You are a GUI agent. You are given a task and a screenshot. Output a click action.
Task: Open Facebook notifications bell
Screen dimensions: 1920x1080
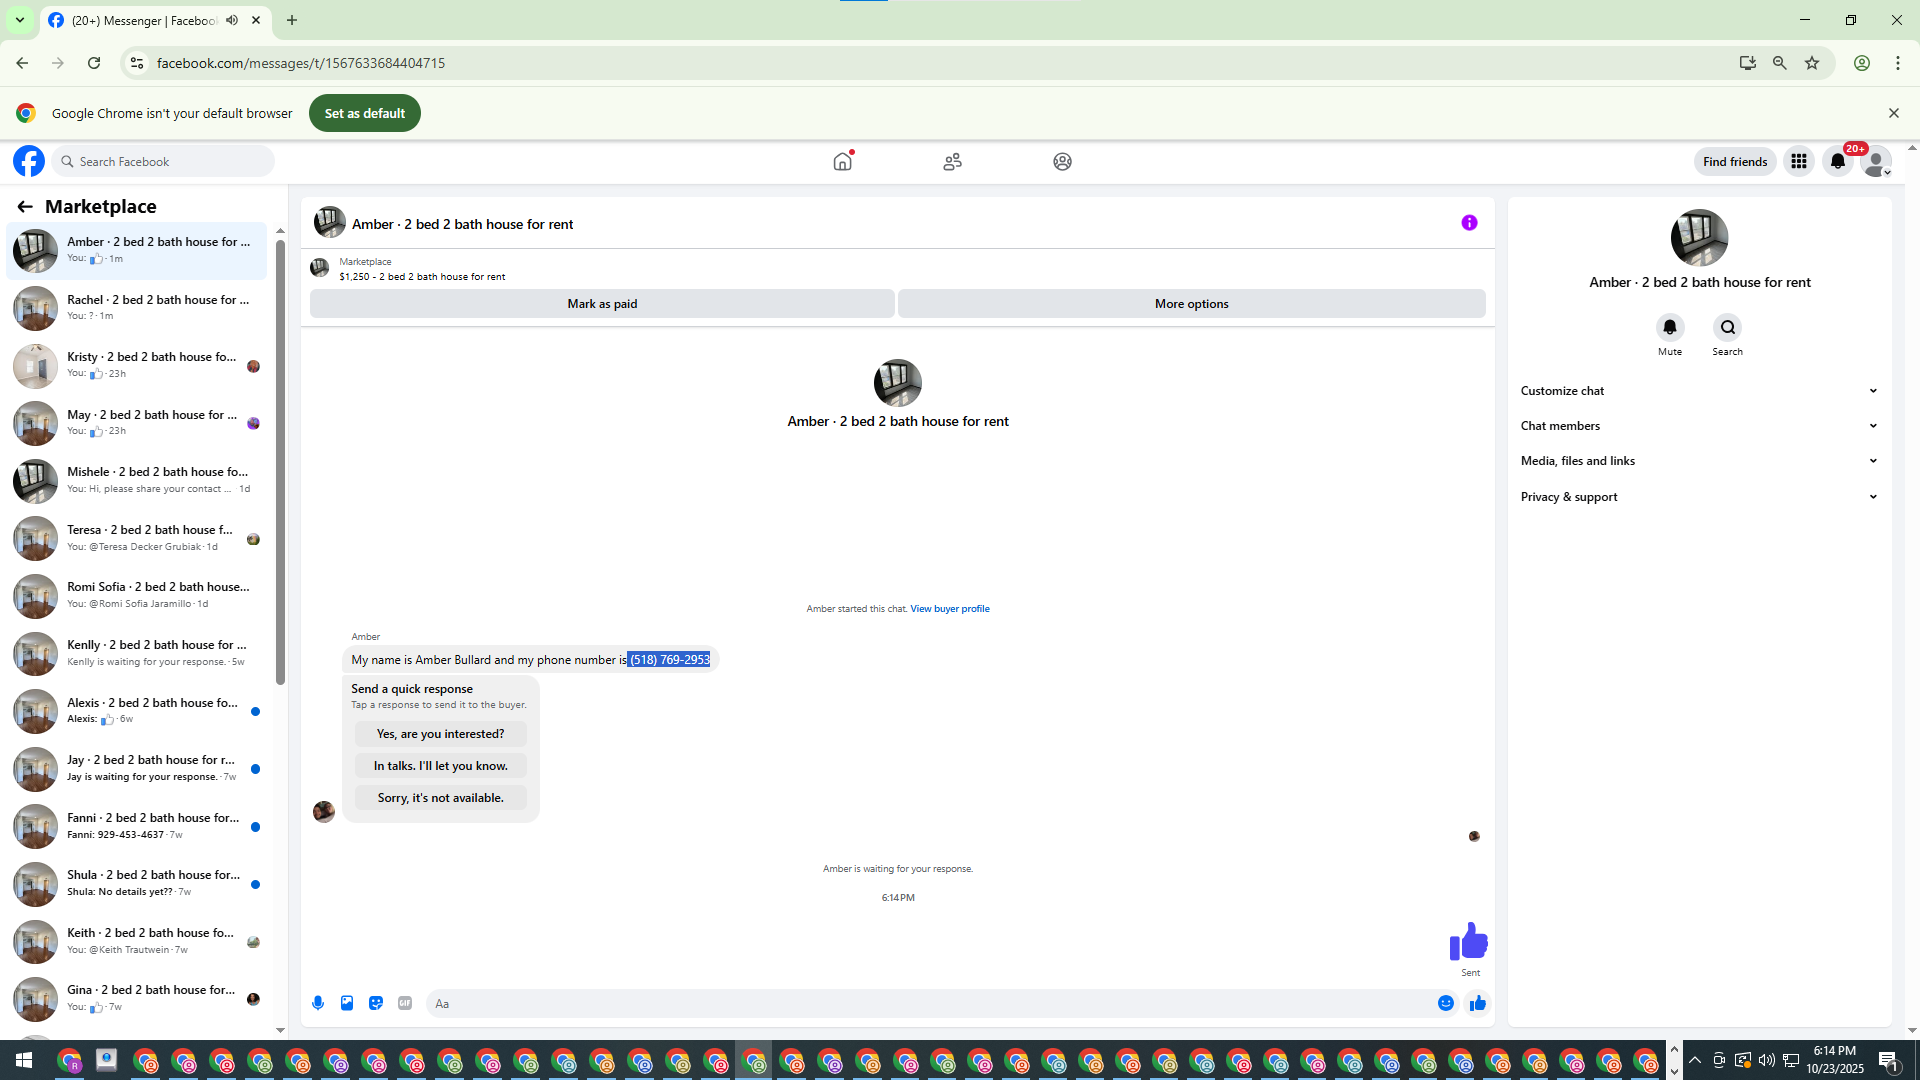1837,161
